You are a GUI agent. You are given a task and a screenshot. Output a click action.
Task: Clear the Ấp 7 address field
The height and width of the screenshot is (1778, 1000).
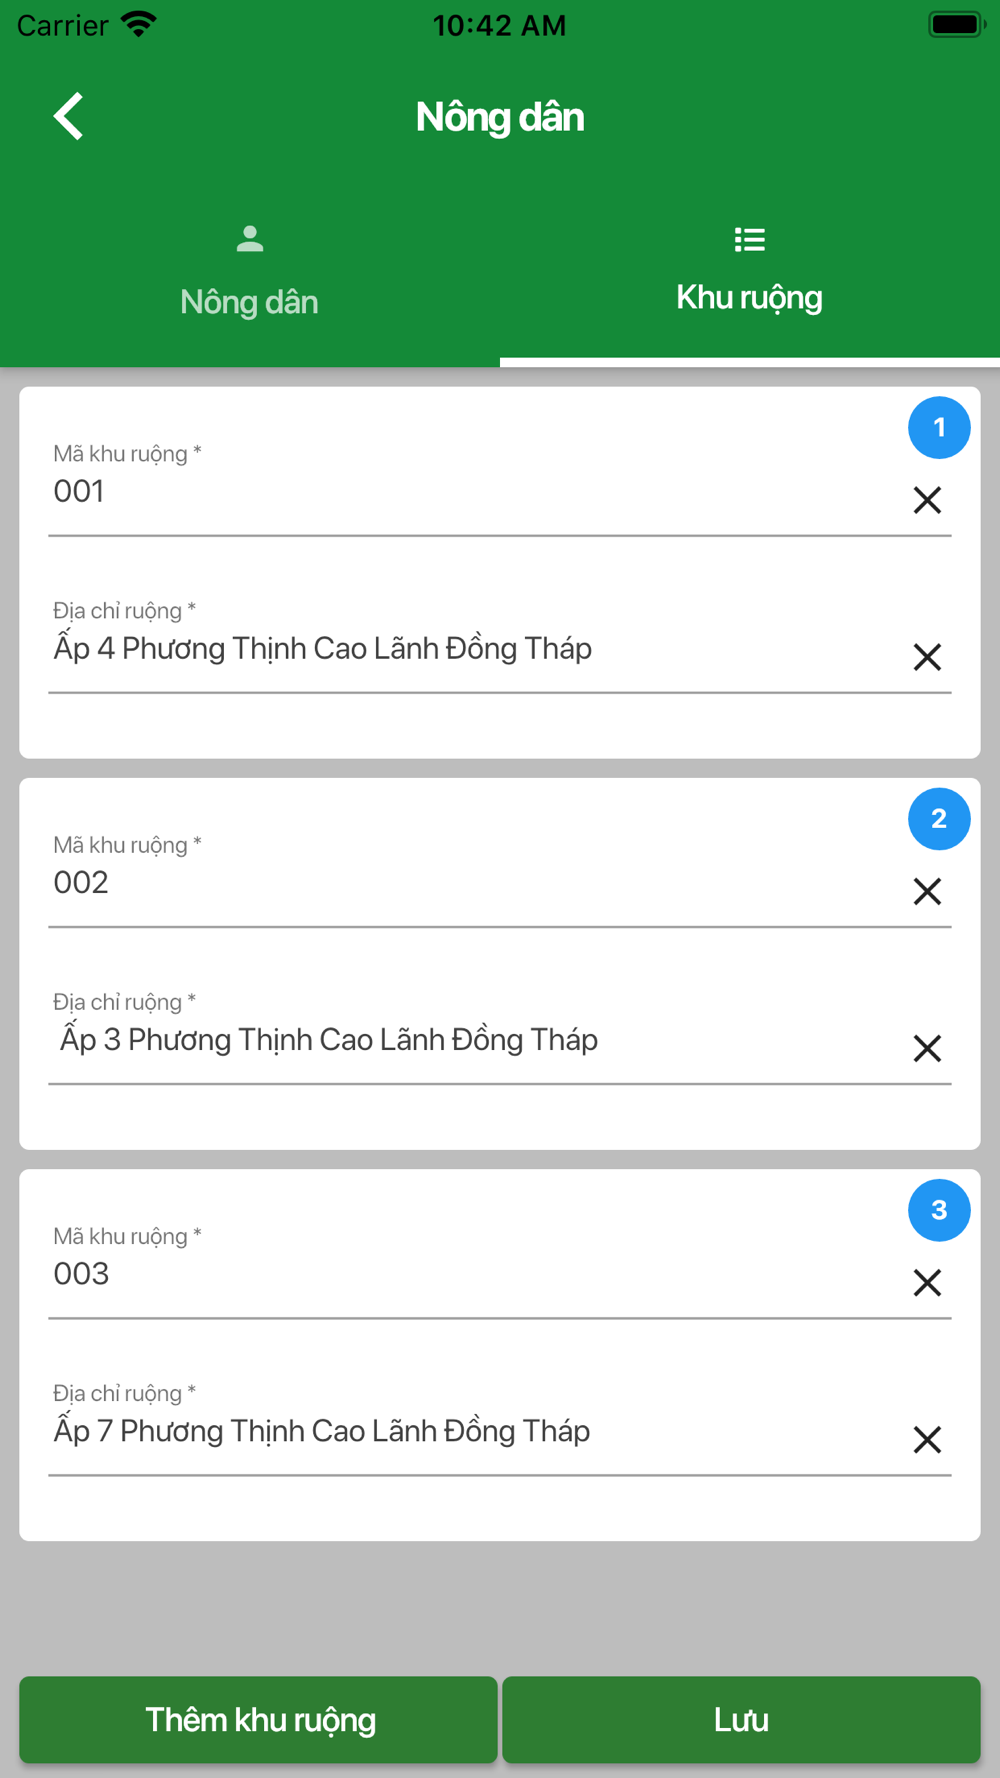[927, 1439]
